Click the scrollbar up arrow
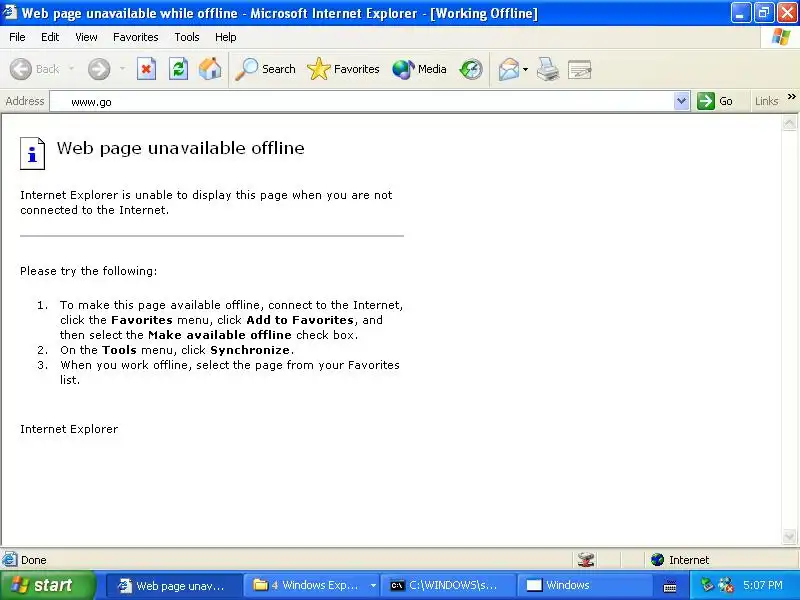This screenshot has height=600, width=800. 789,123
